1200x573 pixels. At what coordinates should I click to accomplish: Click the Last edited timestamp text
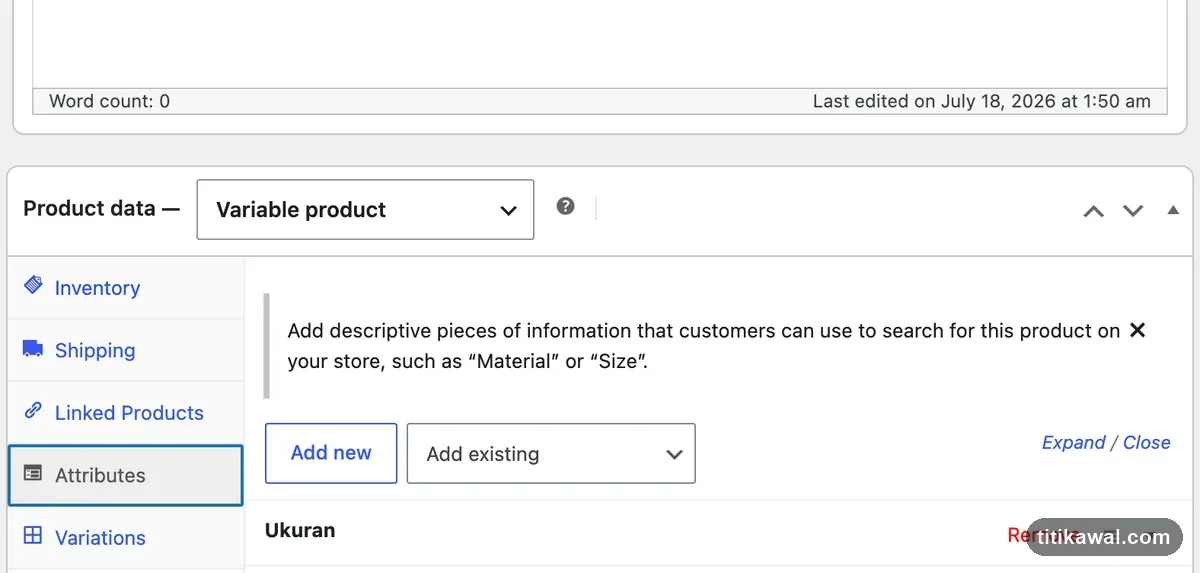[x=981, y=101]
